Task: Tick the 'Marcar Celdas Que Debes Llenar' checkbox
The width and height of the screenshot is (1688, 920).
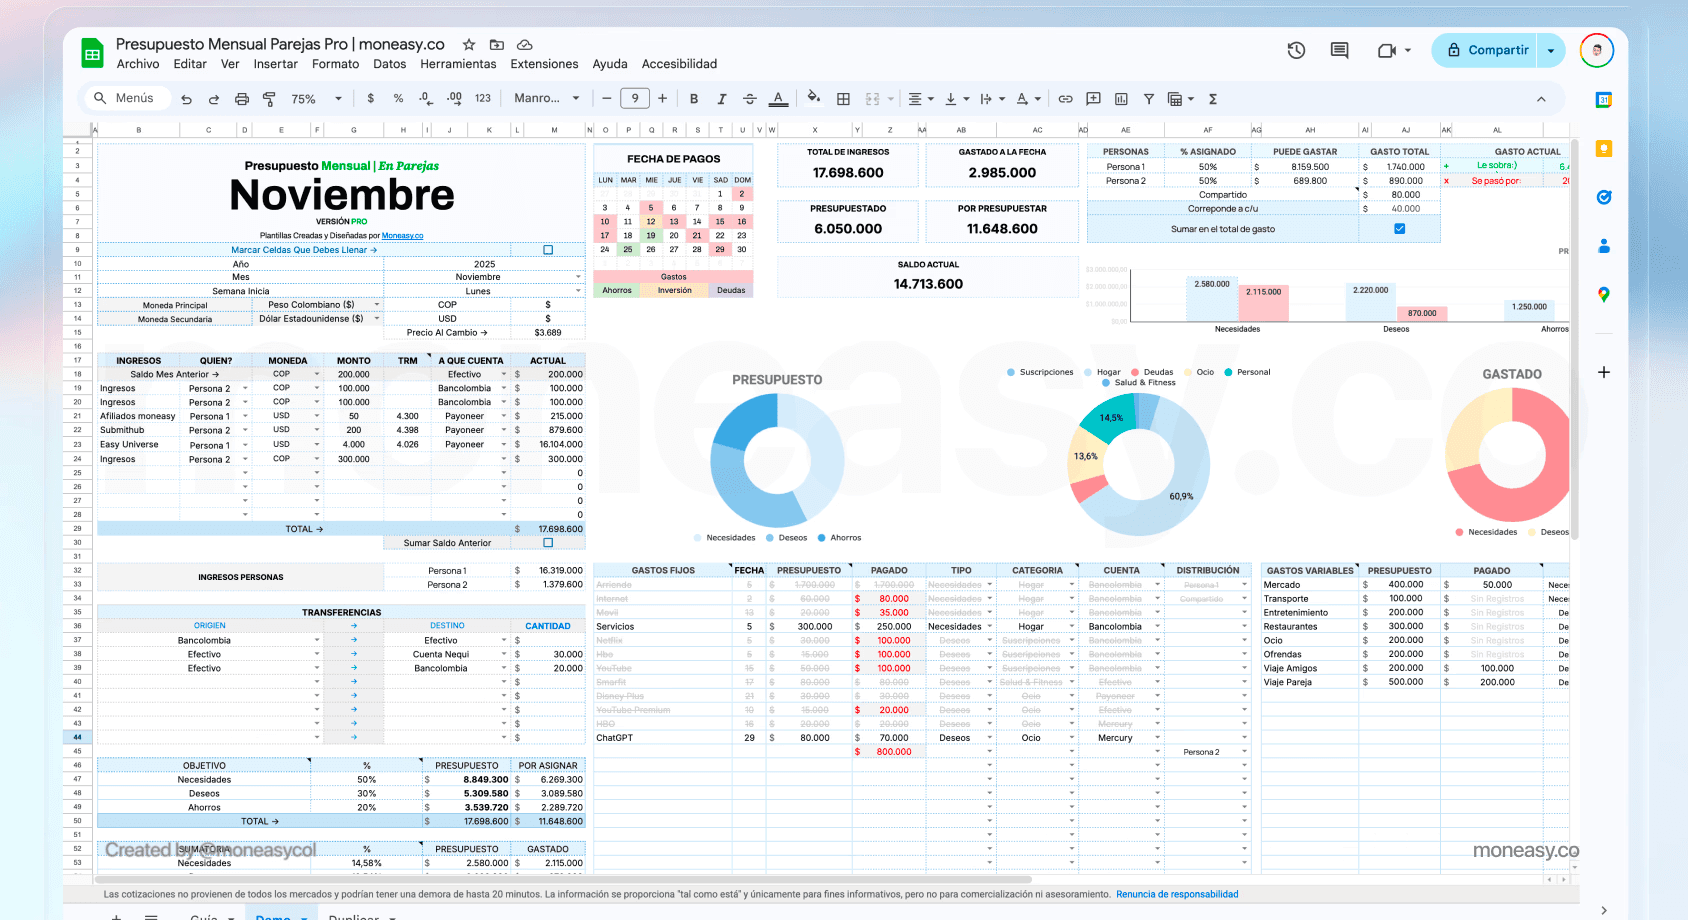Action: point(548,250)
